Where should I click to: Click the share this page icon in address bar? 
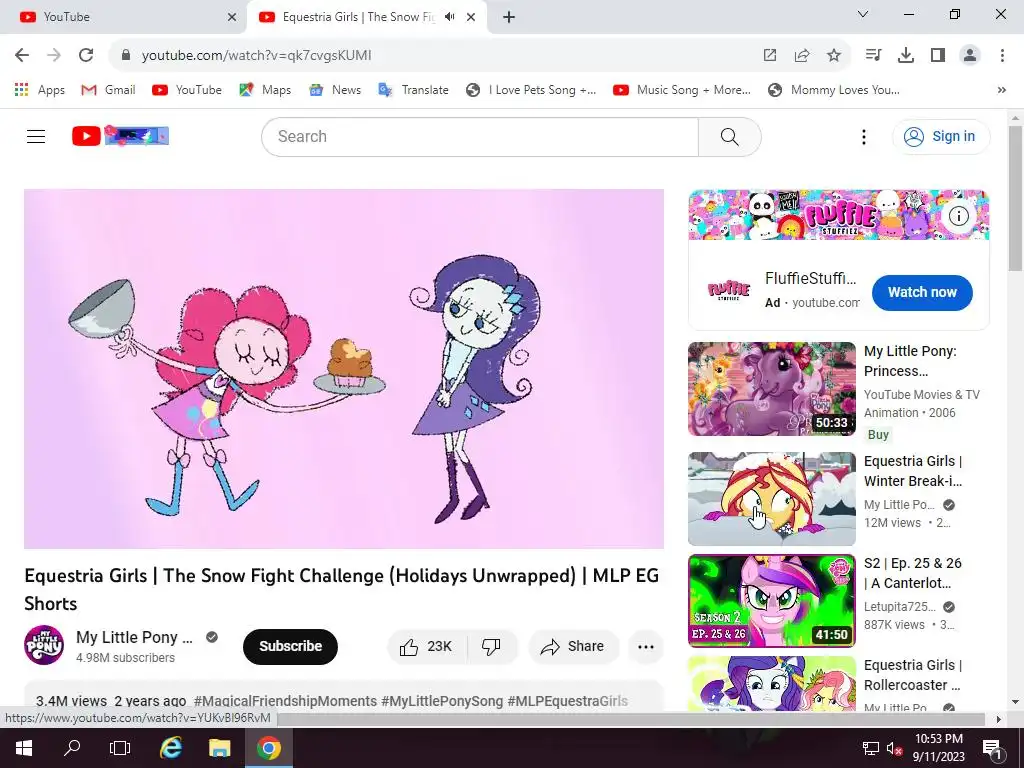click(x=802, y=56)
